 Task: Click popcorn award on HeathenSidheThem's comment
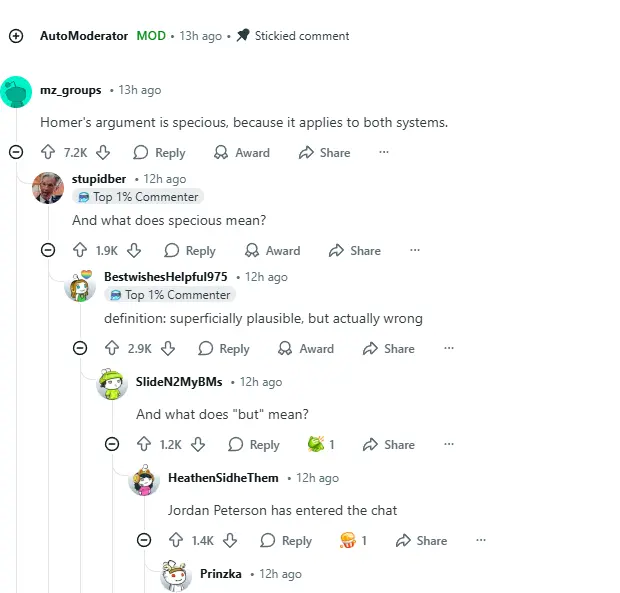click(x=348, y=541)
